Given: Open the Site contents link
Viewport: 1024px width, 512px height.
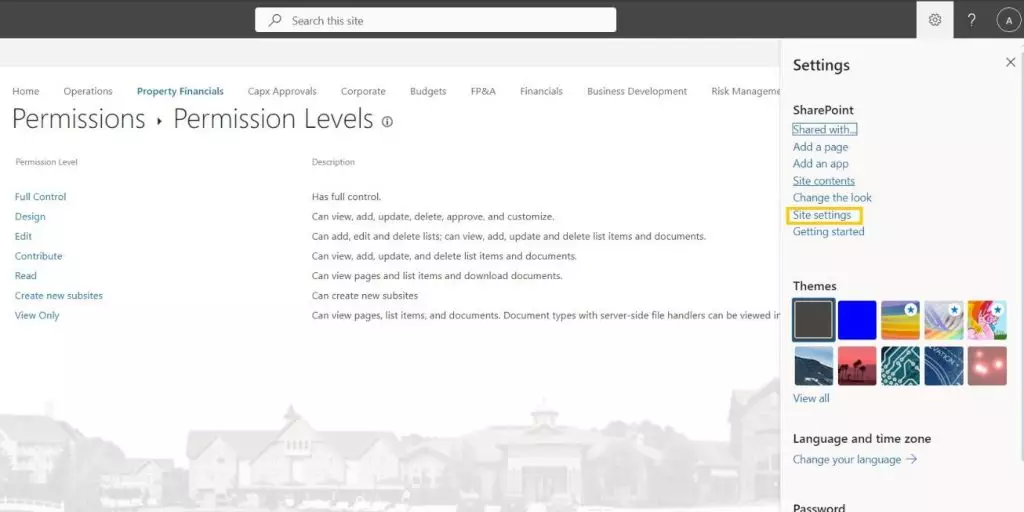Looking at the screenshot, I should 824,181.
